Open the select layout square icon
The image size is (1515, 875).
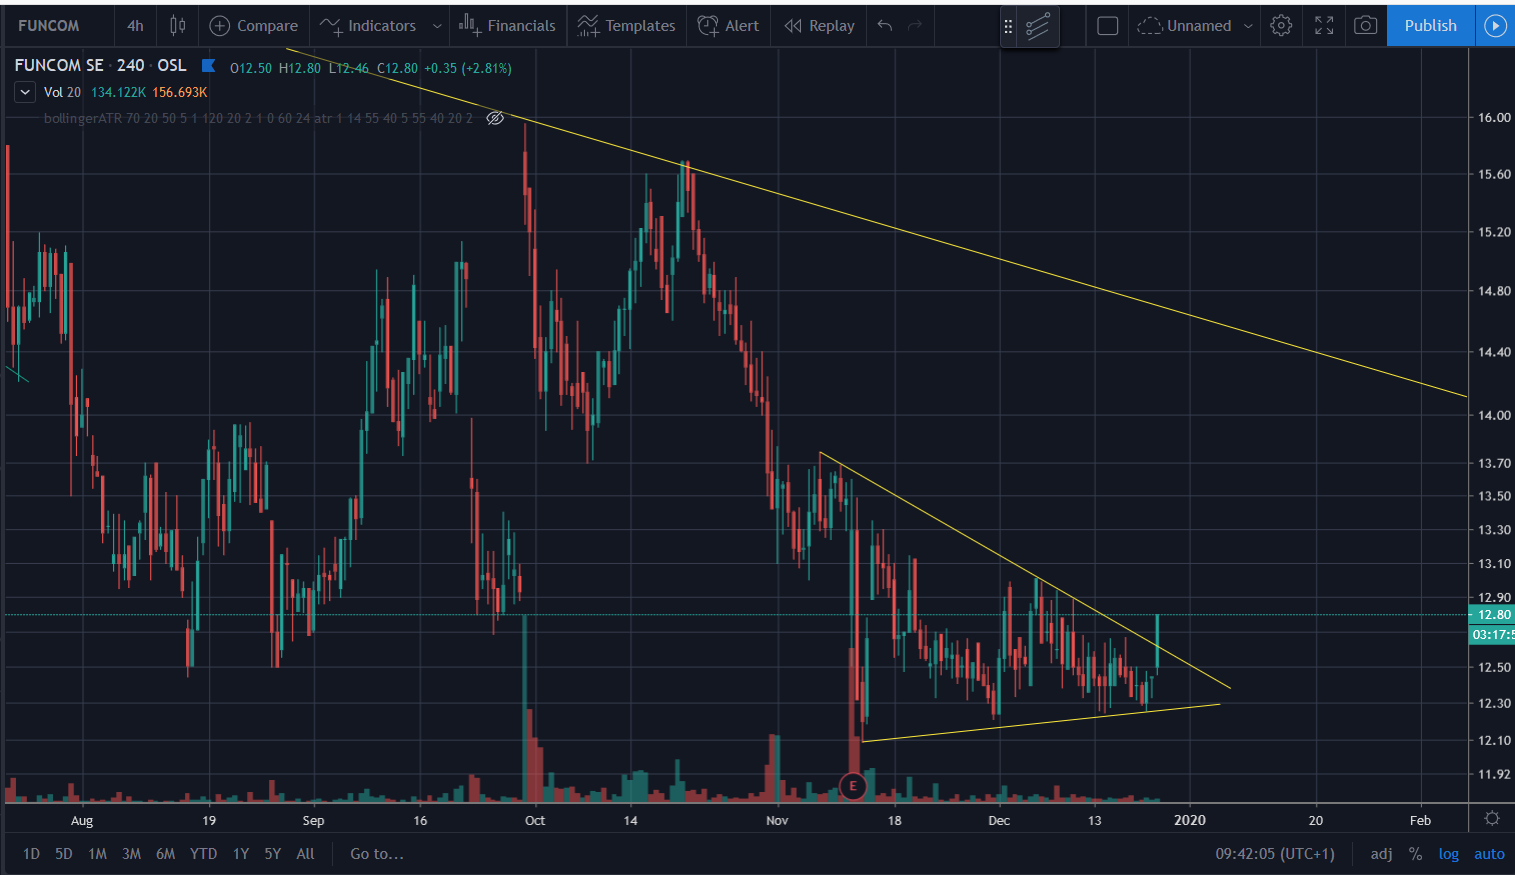1108,26
